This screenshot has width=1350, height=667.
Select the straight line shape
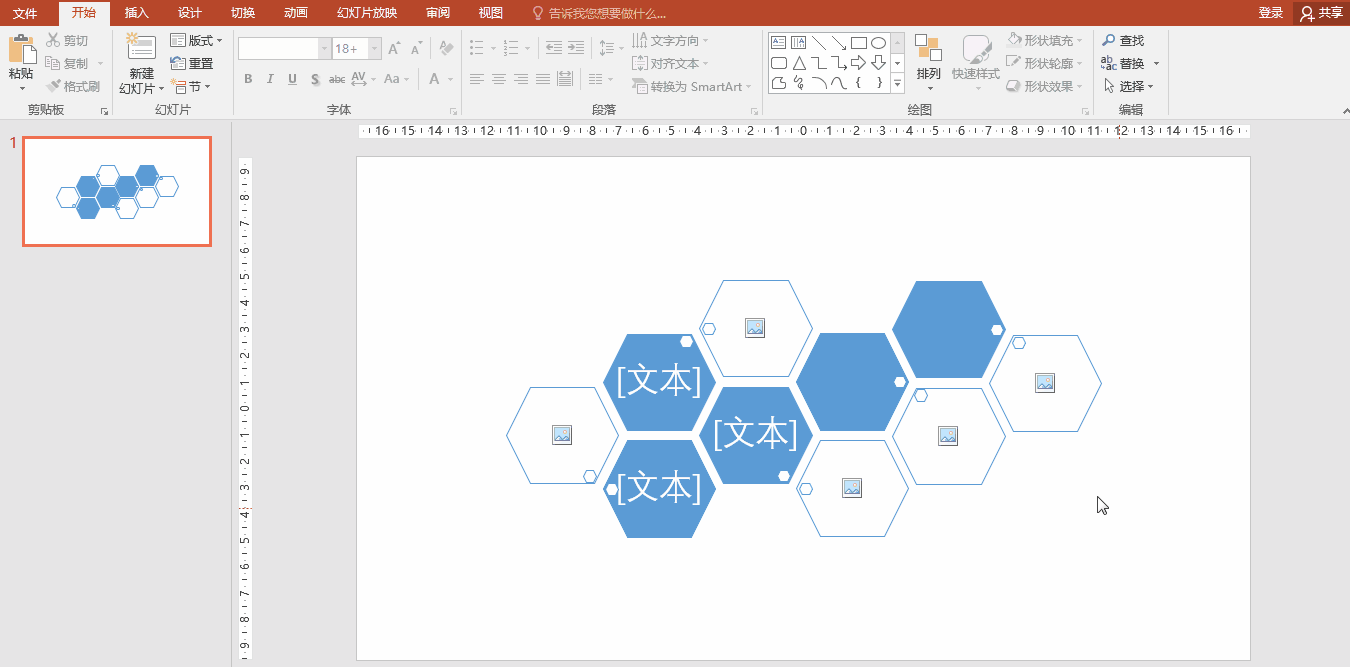point(818,42)
